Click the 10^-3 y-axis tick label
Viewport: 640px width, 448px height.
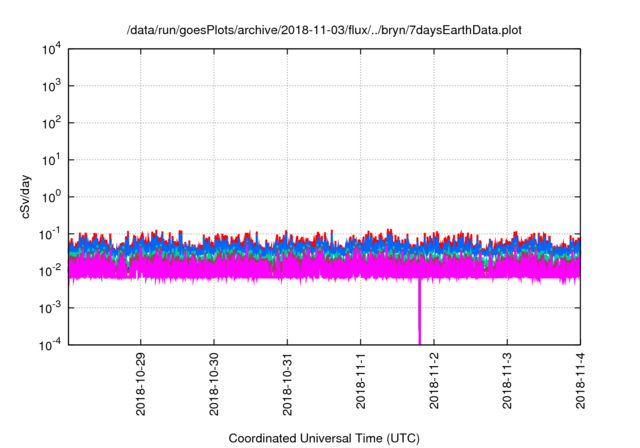(x=51, y=308)
